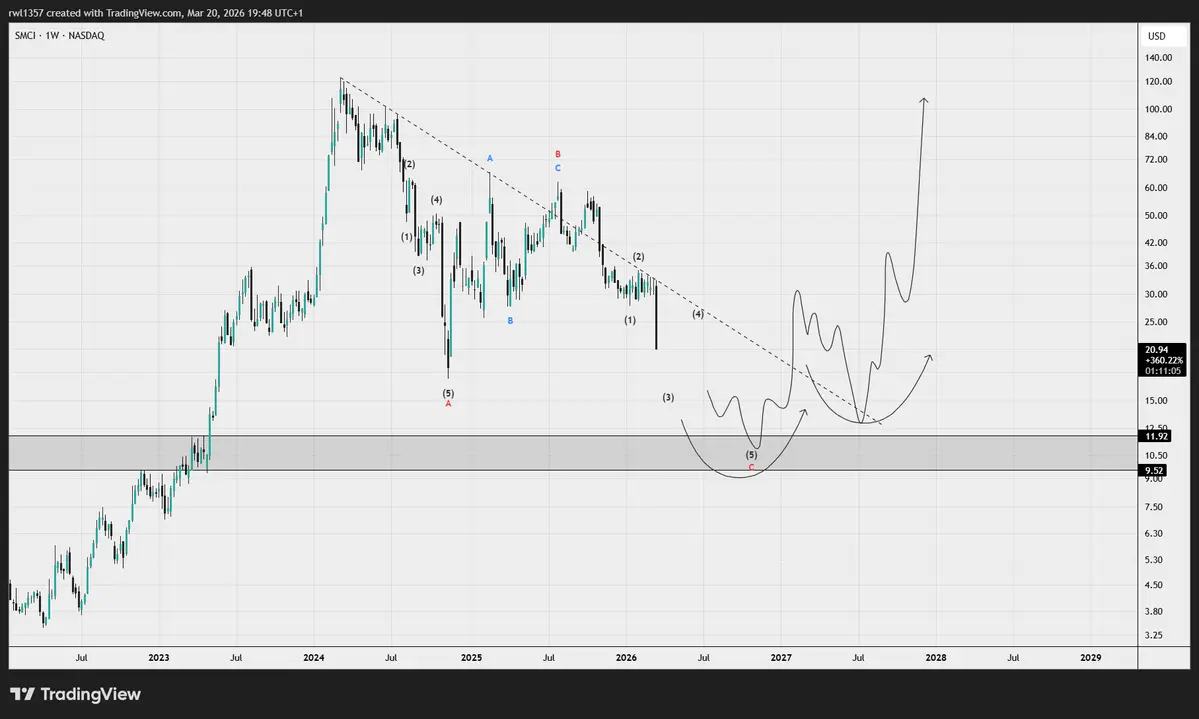Select the USD currency label
1199x719 pixels.
coord(1156,36)
